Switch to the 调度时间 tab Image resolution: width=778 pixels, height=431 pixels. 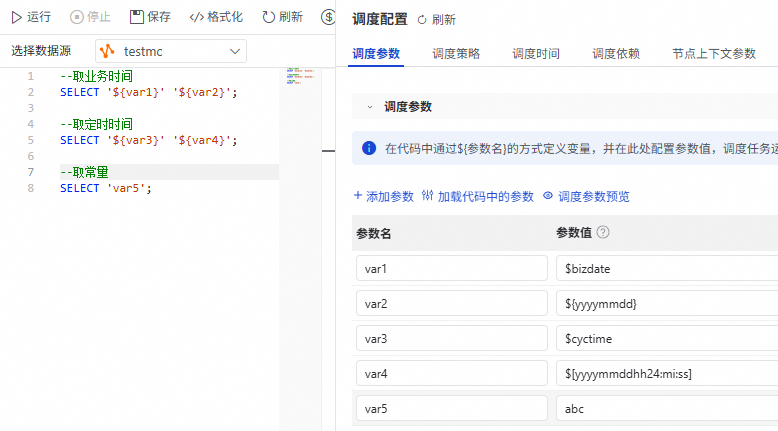click(536, 54)
